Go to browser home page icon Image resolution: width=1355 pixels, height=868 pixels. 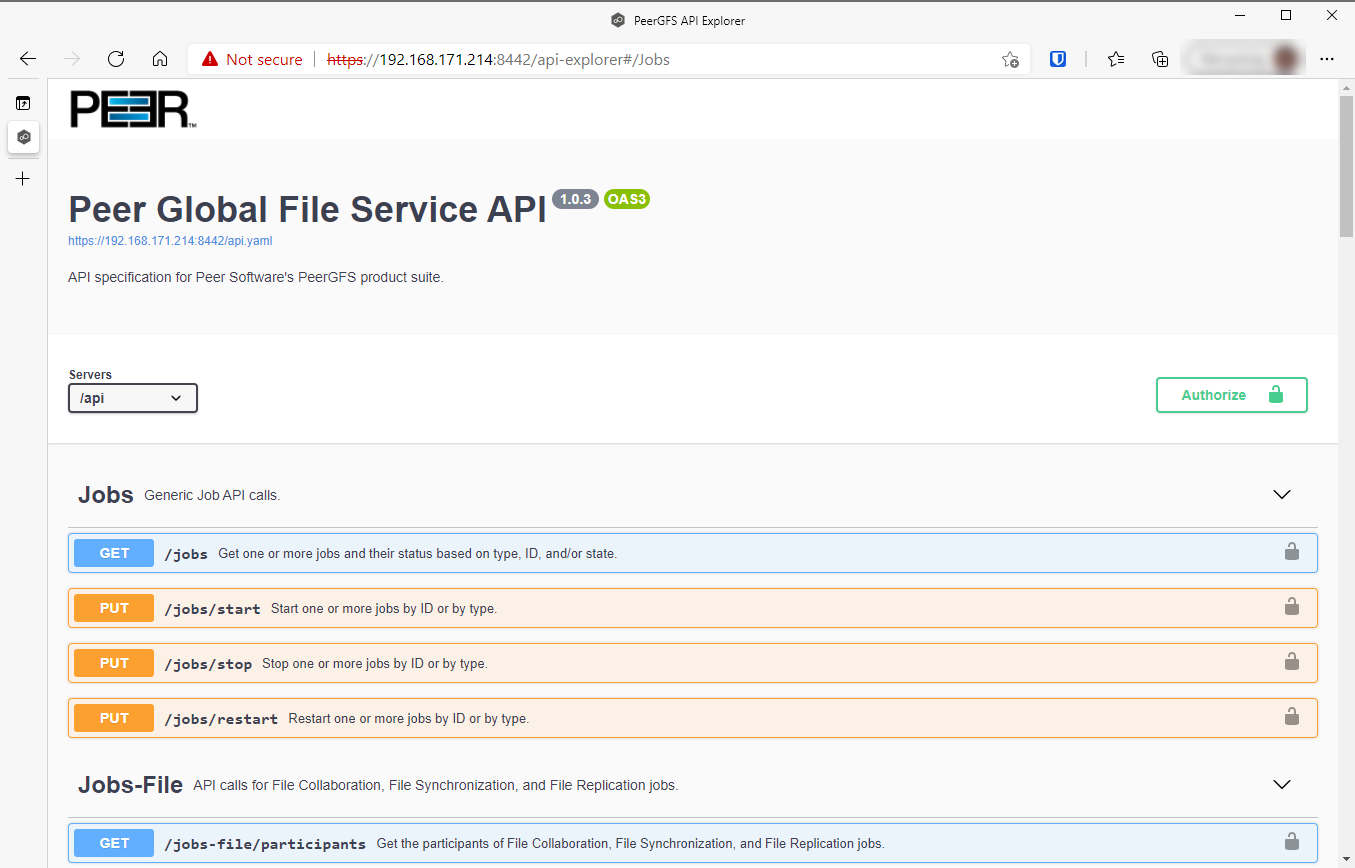pos(160,59)
